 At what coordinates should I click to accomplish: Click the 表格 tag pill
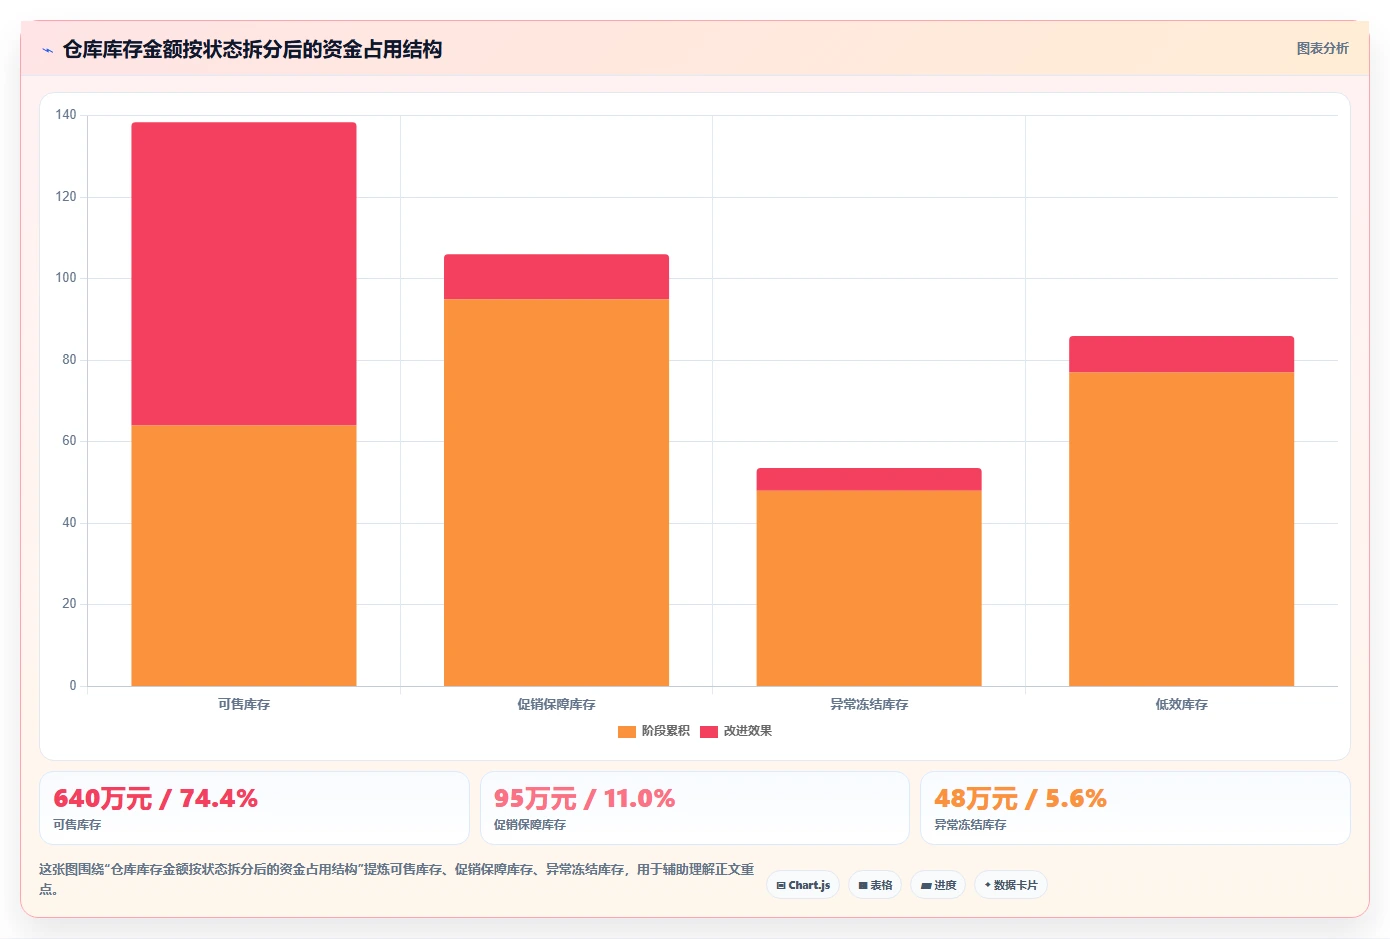pos(875,885)
